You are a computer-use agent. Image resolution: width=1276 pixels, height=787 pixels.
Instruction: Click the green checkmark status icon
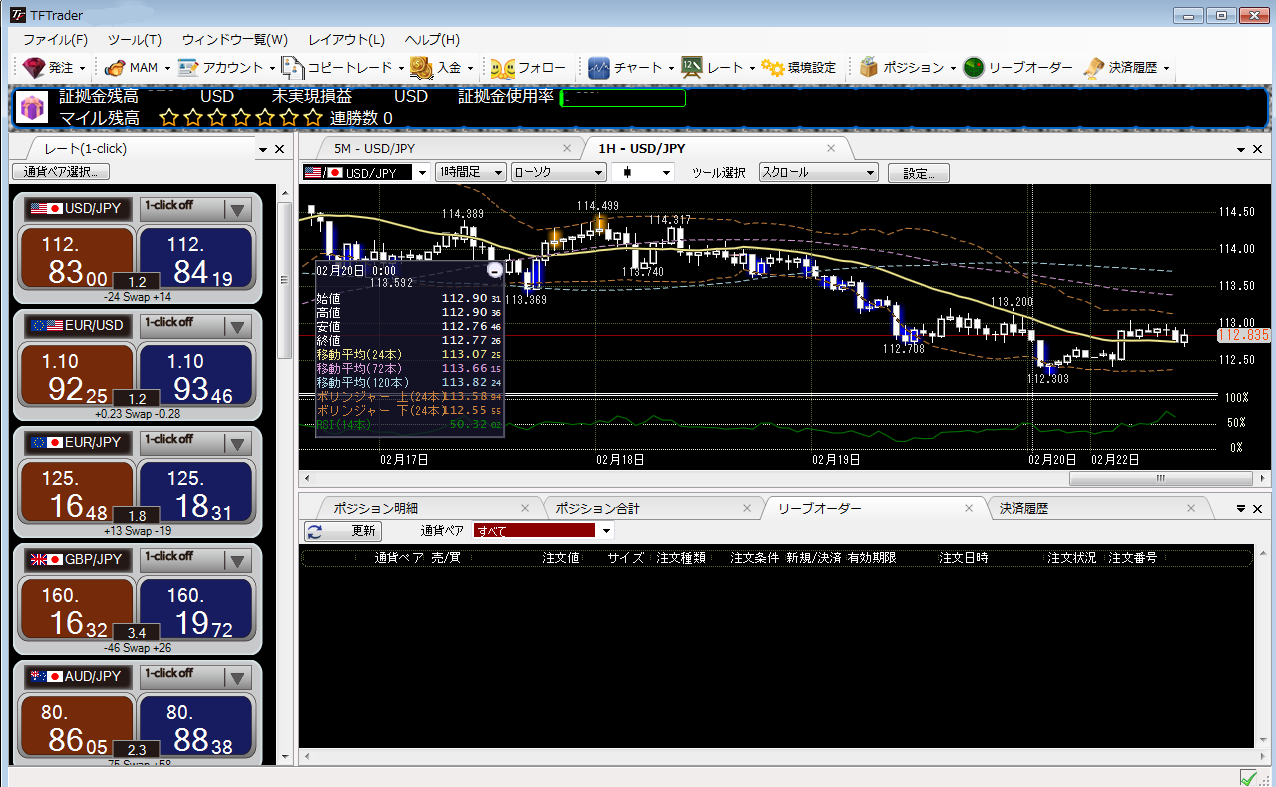click(x=1248, y=777)
